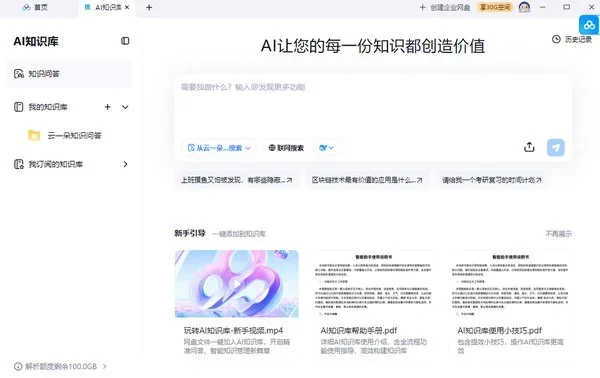
Task: Click the yellow folder icon of 云一朵知识问答
Action: click(34, 135)
